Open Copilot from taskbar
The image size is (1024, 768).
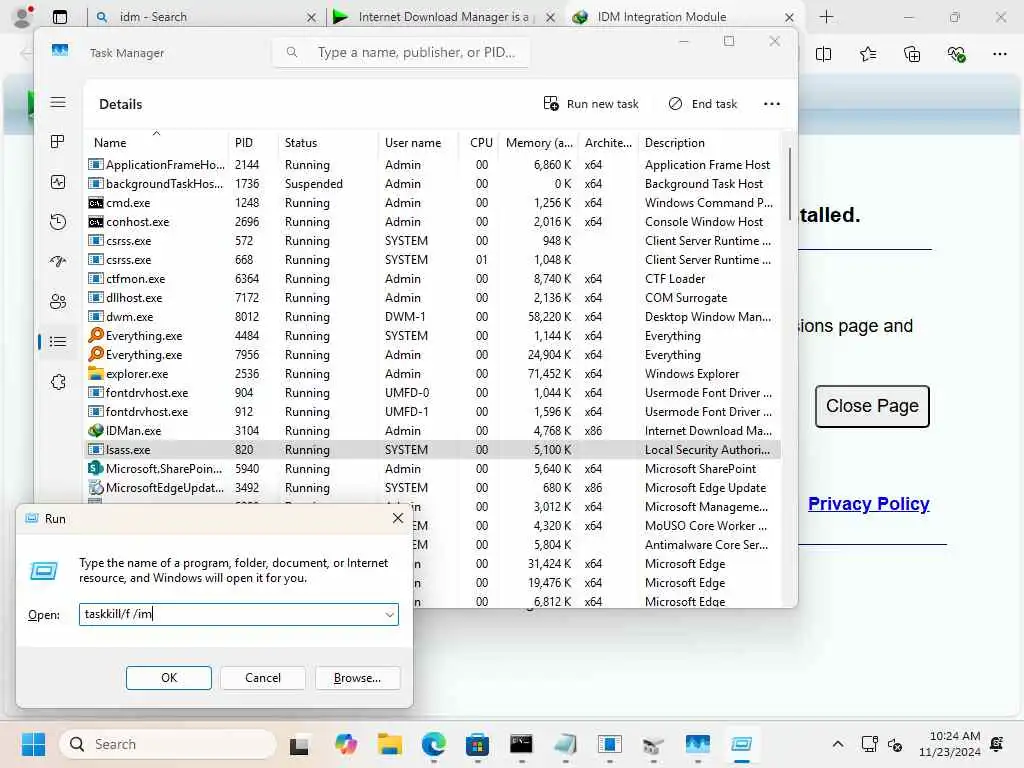[x=346, y=744]
